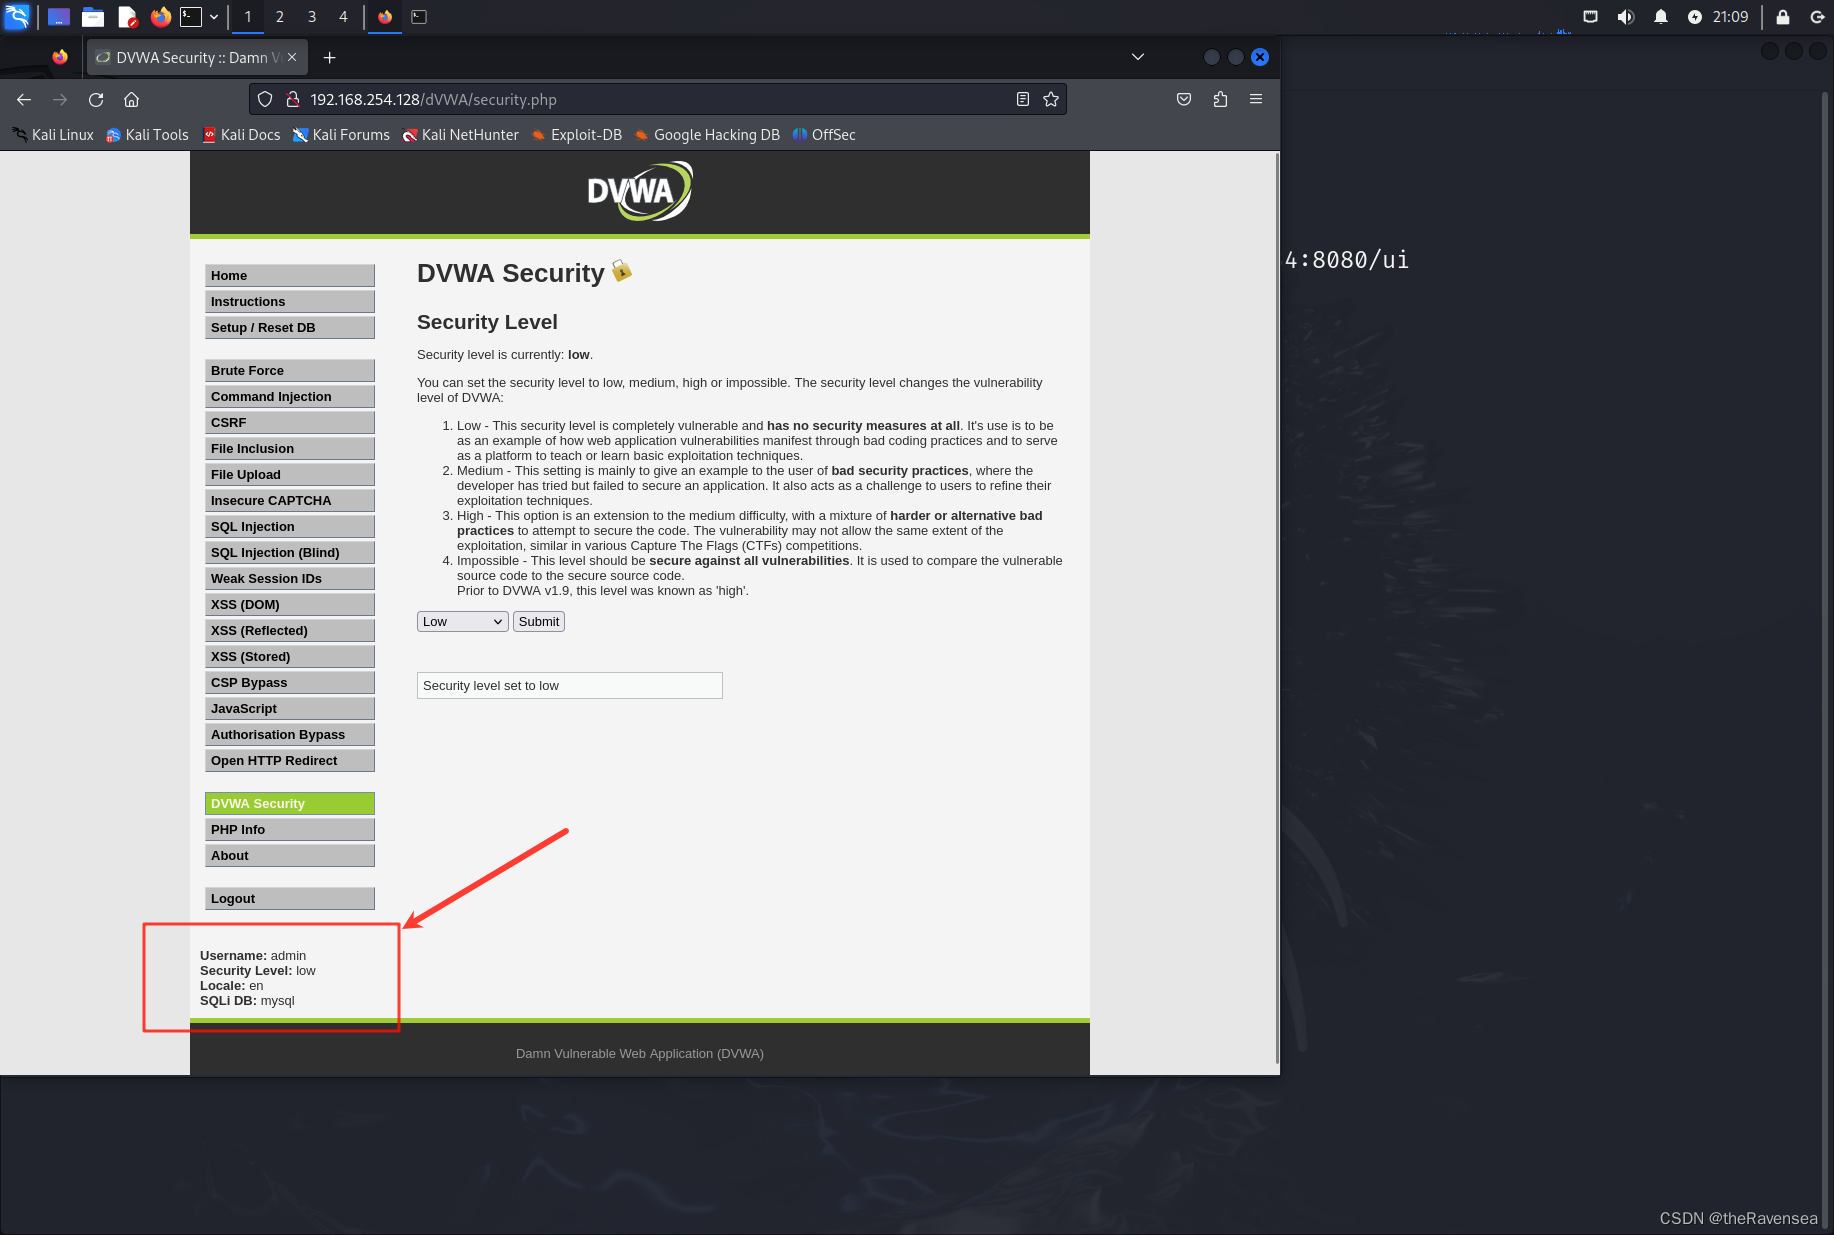Select the DVWA Security menu item
The image size is (1834, 1235).
tap(290, 804)
